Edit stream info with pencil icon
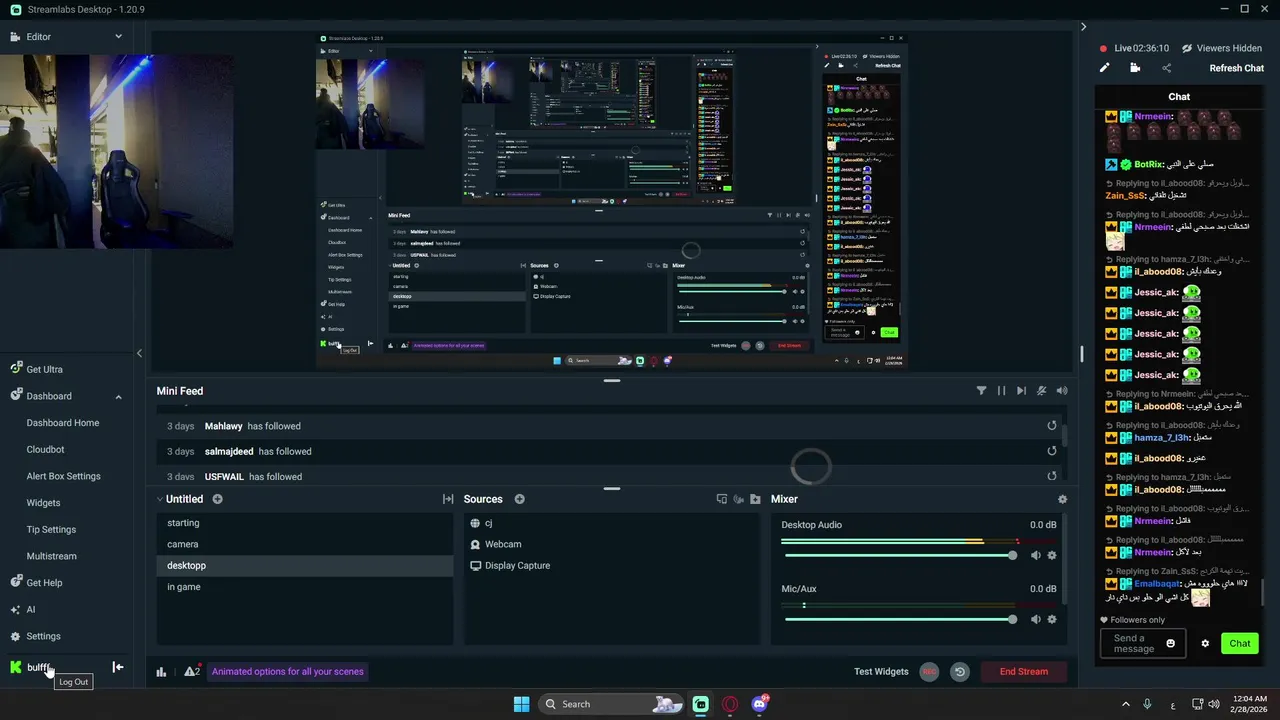The width and height of the screenshot is (1280, 720). [x=1105, y=68]
